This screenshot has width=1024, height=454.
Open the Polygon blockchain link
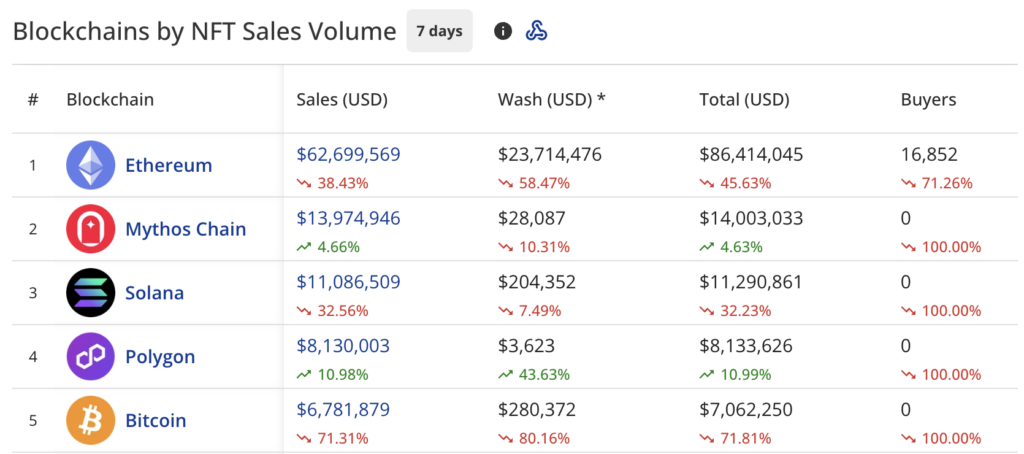coord(160,357)
